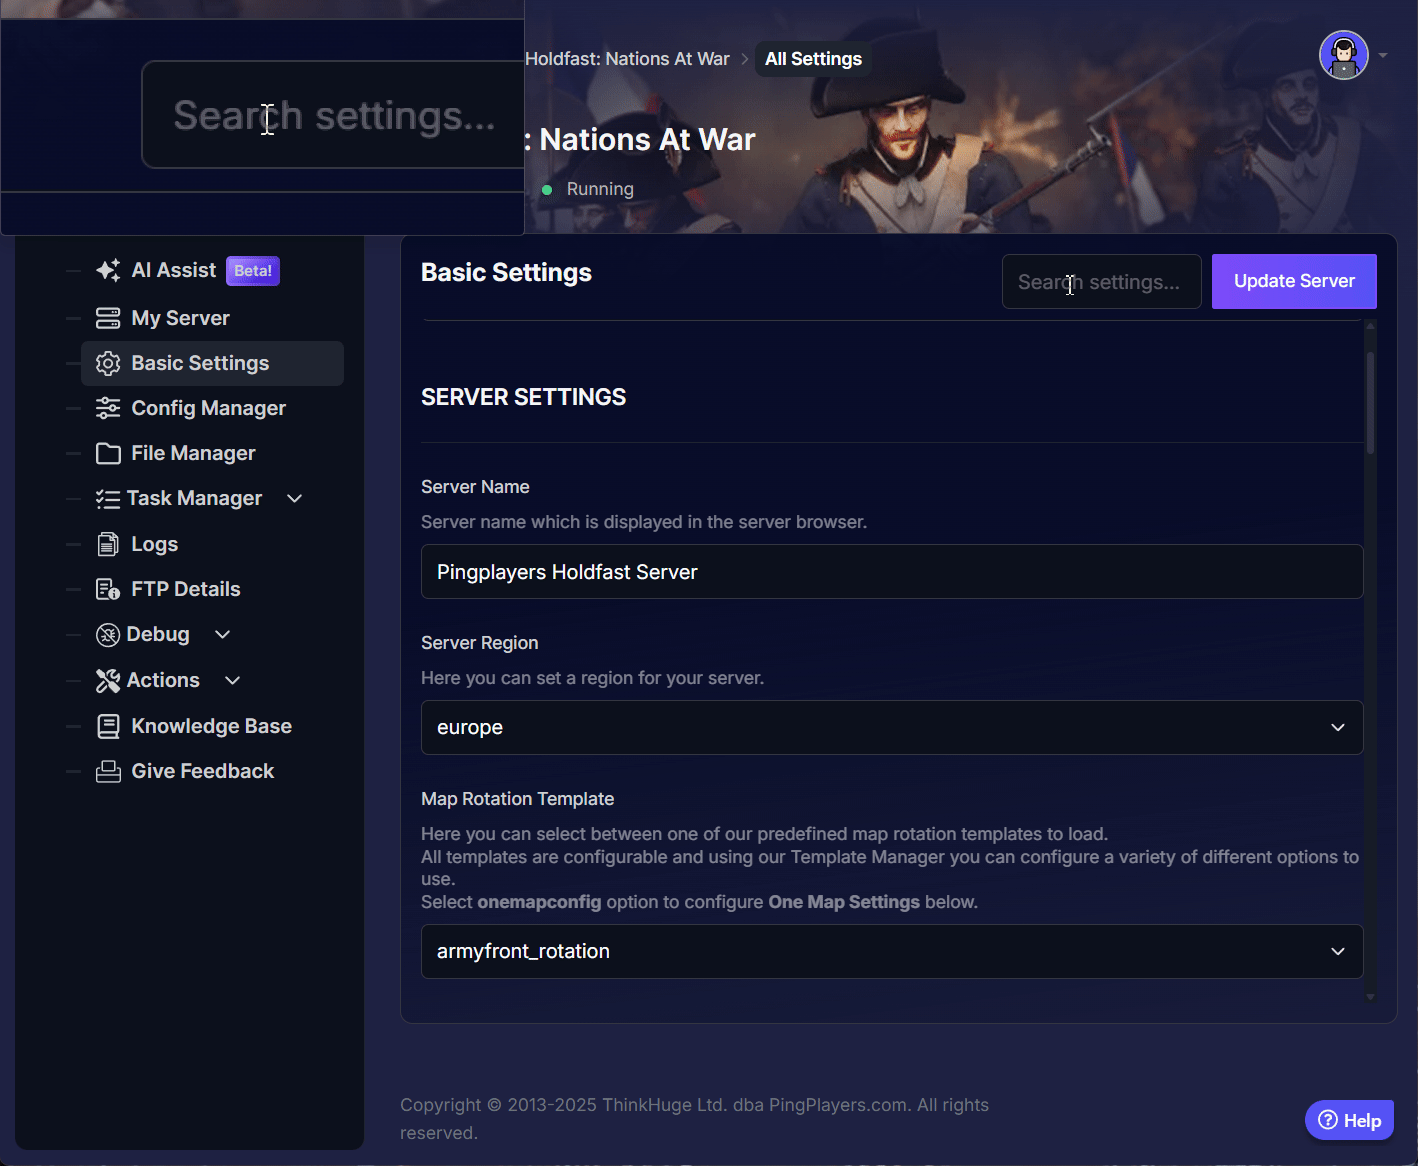Click the Give Feedback icon

(108, 771)
